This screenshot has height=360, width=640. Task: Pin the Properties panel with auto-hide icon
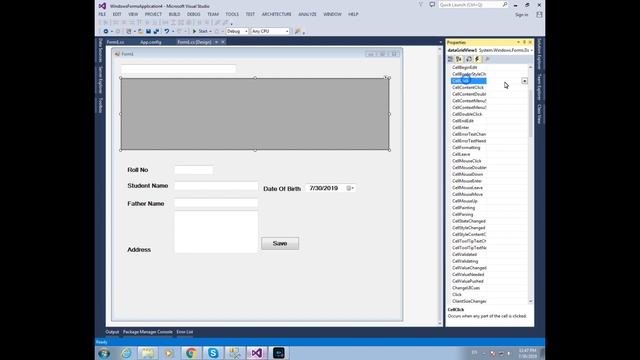tap(524, 42)
